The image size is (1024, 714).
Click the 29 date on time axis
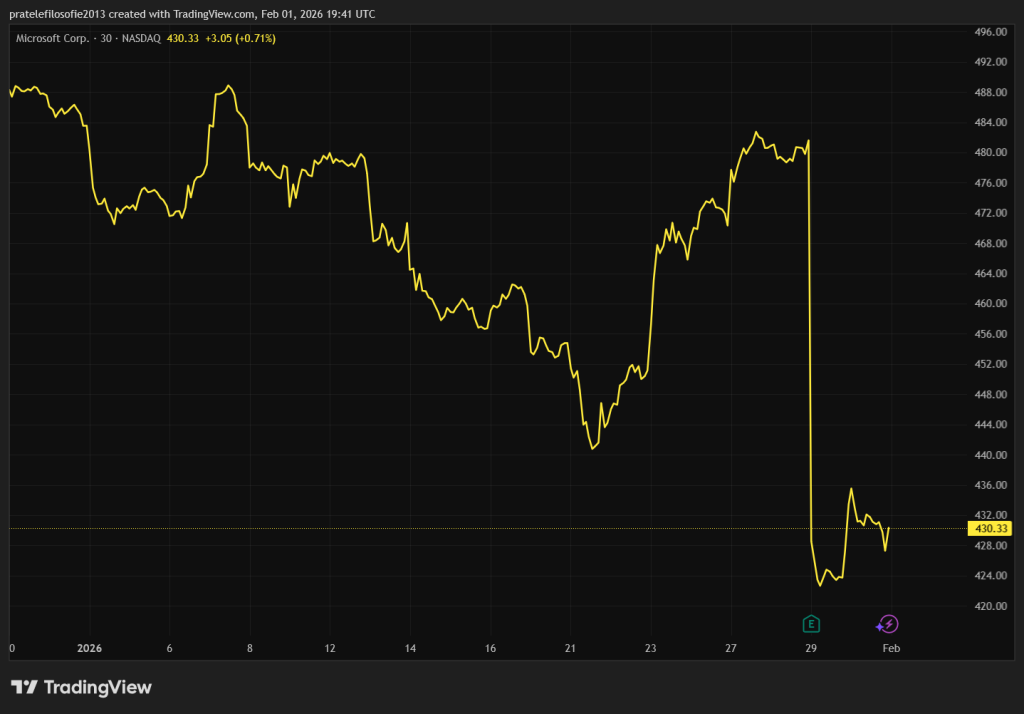[x=811, y=648]
